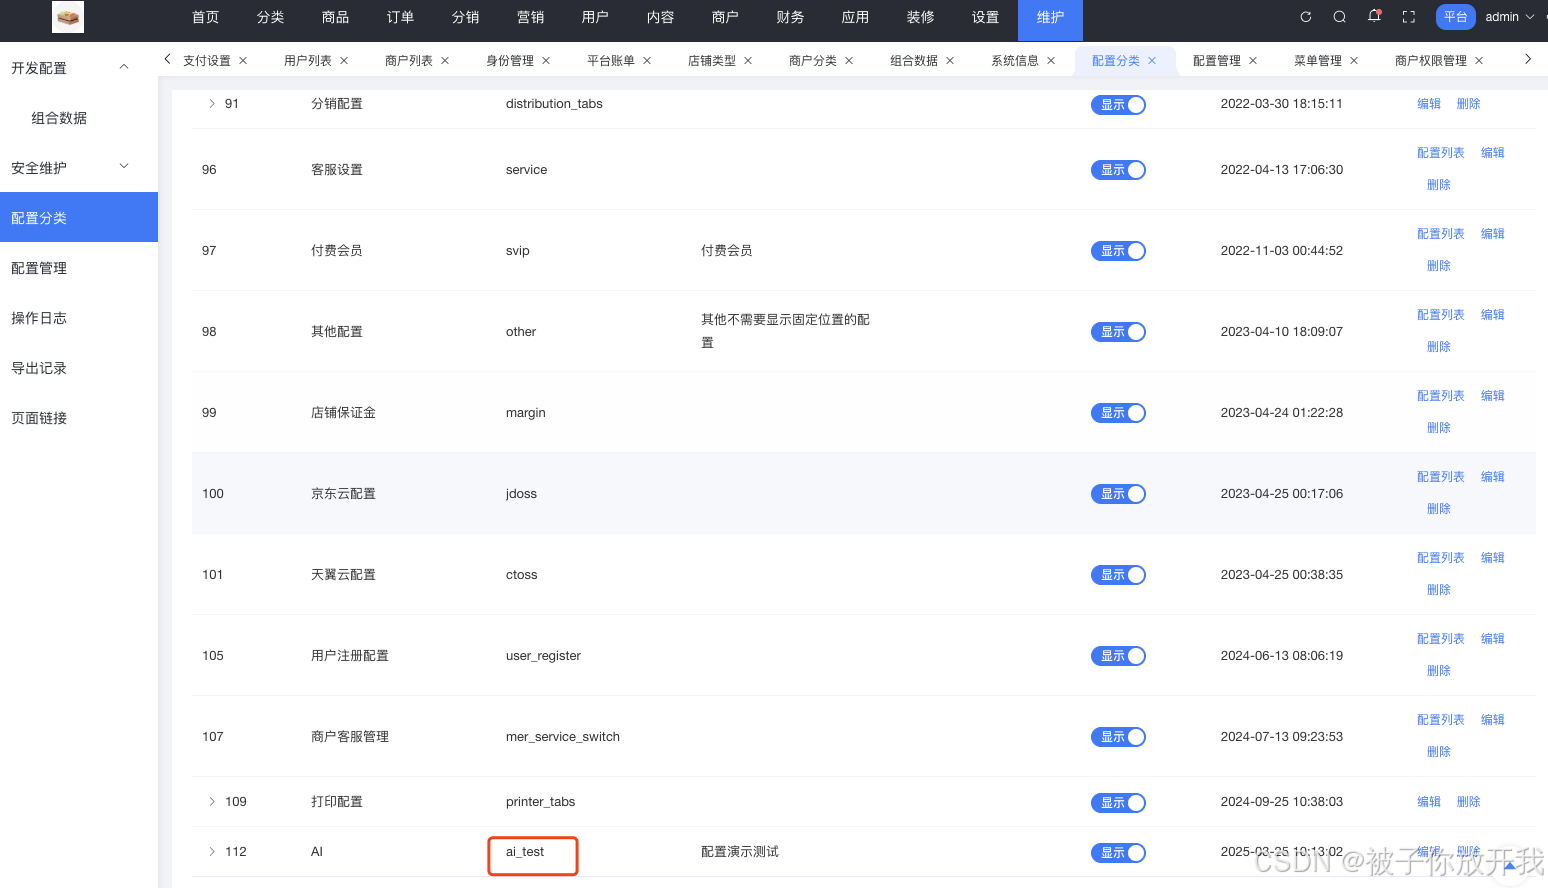Toggle display switch for 其他配置 row
Image resolution: width=1548 pixels, height=888 pixels.
coord(1118,332)
